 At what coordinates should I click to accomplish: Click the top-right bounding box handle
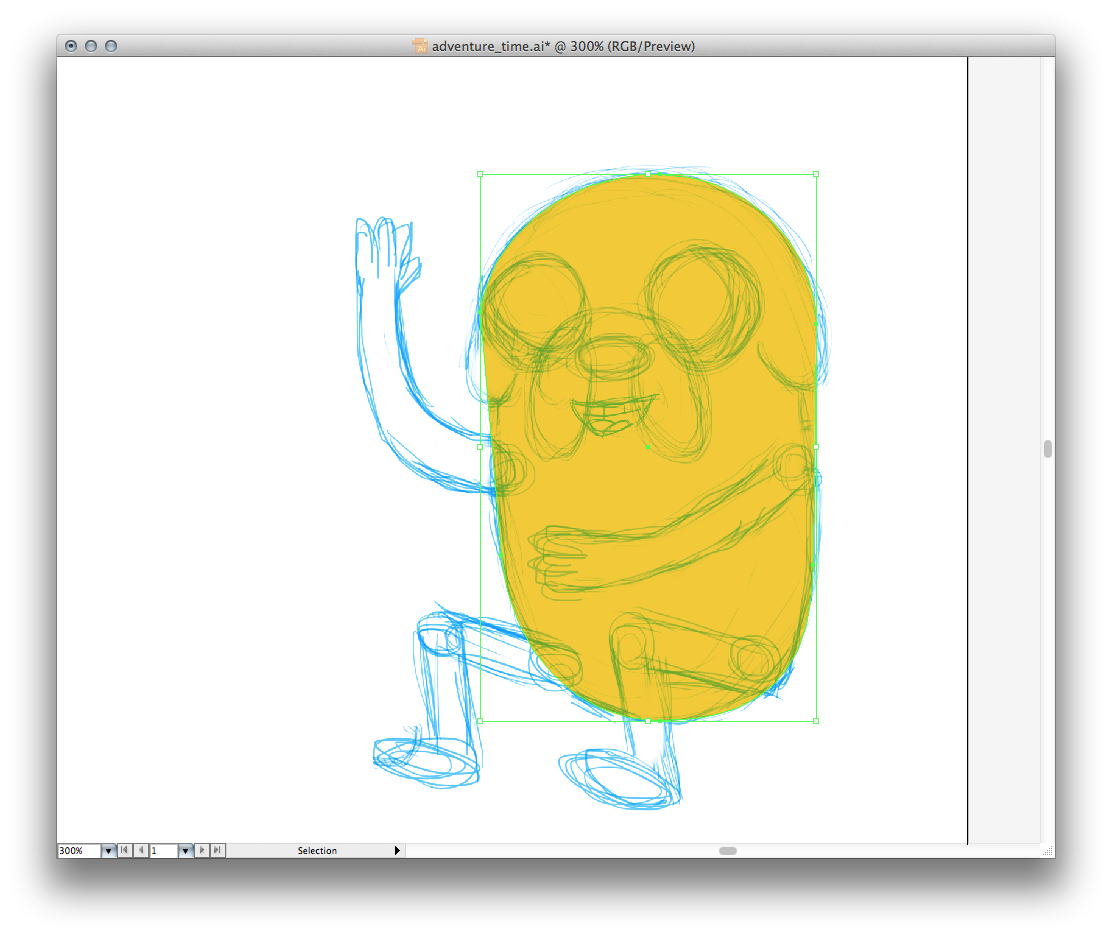816,174
